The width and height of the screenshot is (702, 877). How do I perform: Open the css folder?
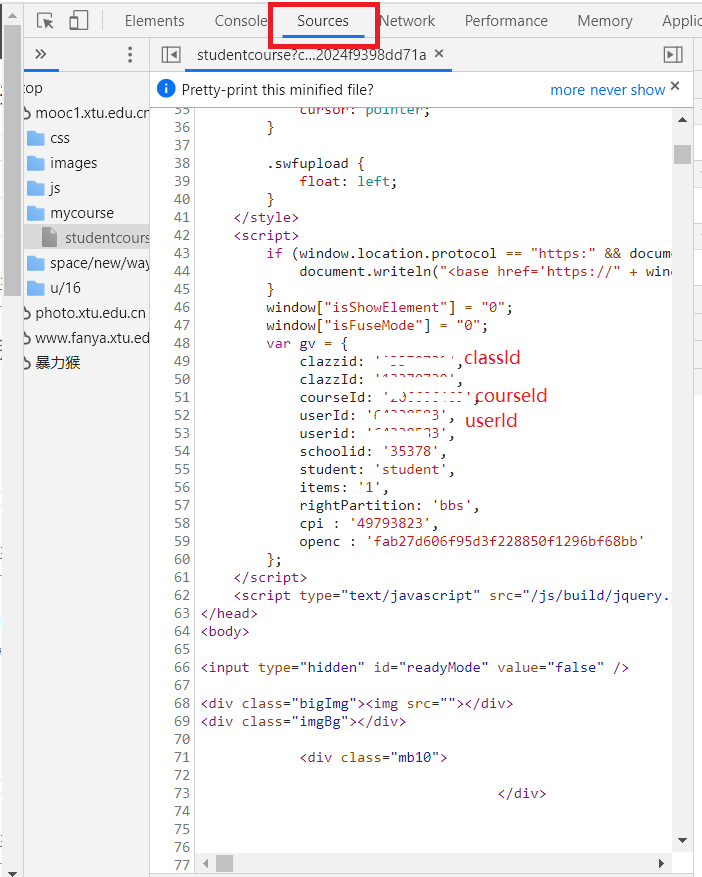(59, 138)
